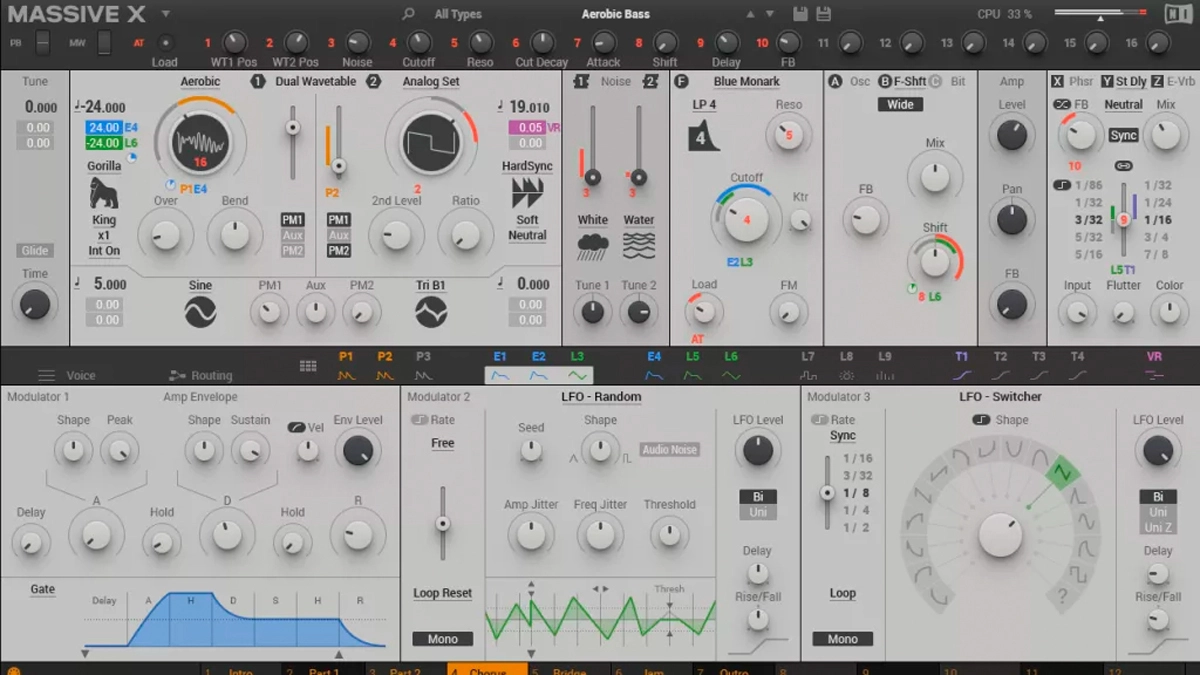Click the Modulator 2 rate vertical slider

pyautogui.click(x=442, y=523)
